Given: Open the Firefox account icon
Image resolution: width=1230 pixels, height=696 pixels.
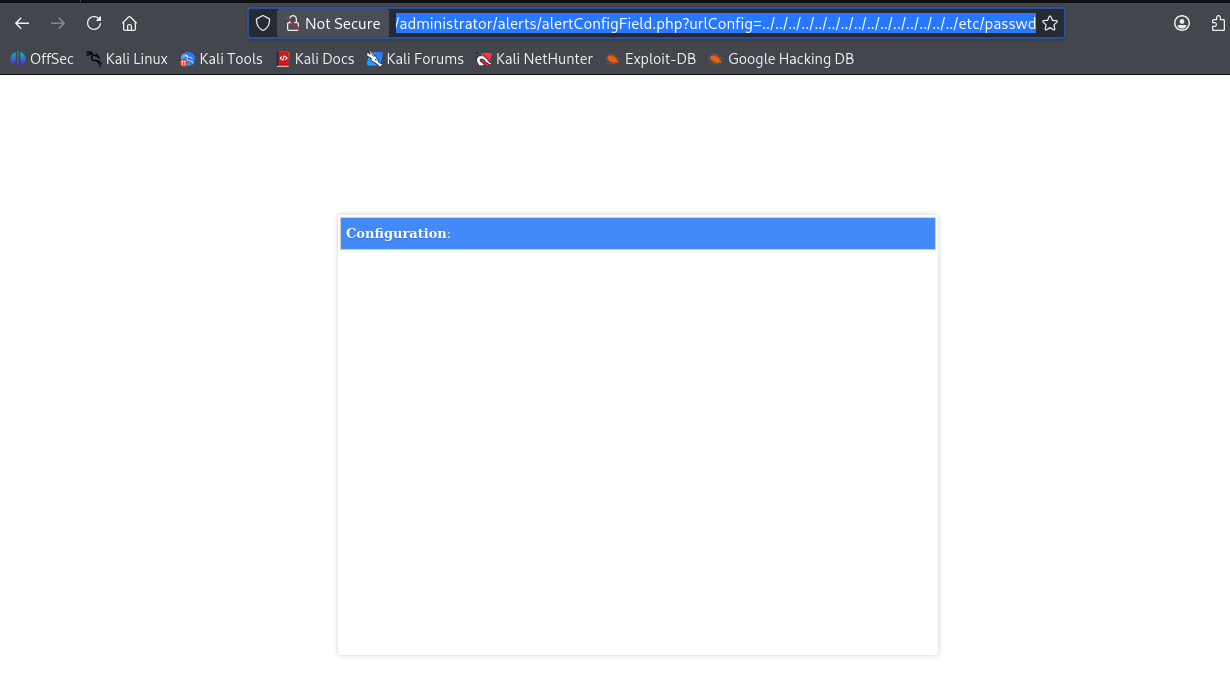Looking at the screenshot, I should (1182, 23).
